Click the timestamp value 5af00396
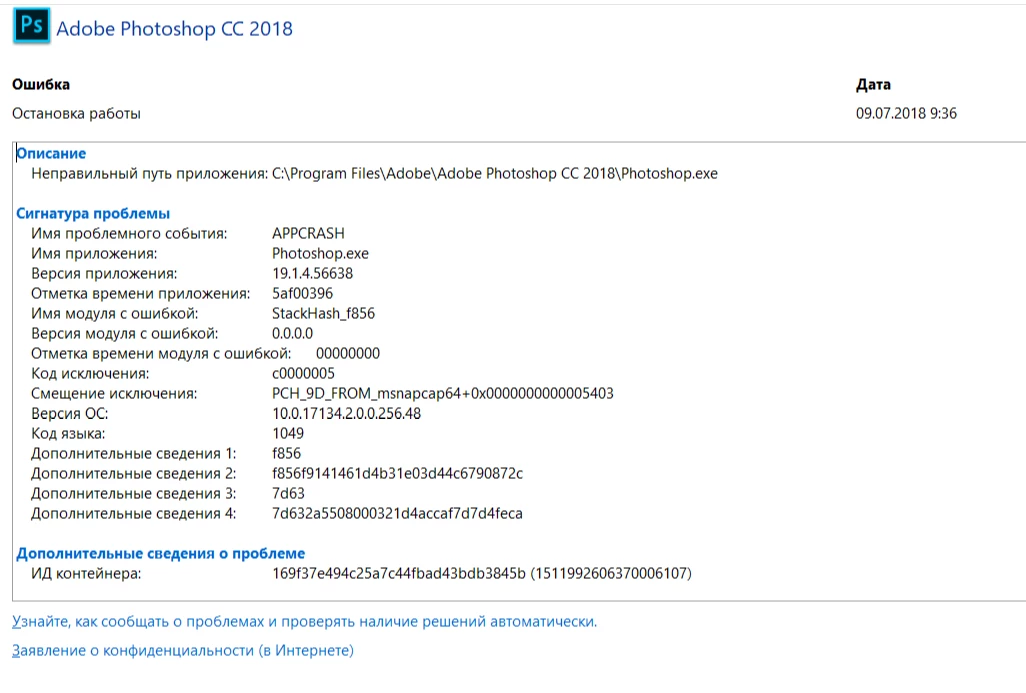The width and height of the screenshot is (1026, 693). [302, 293]
